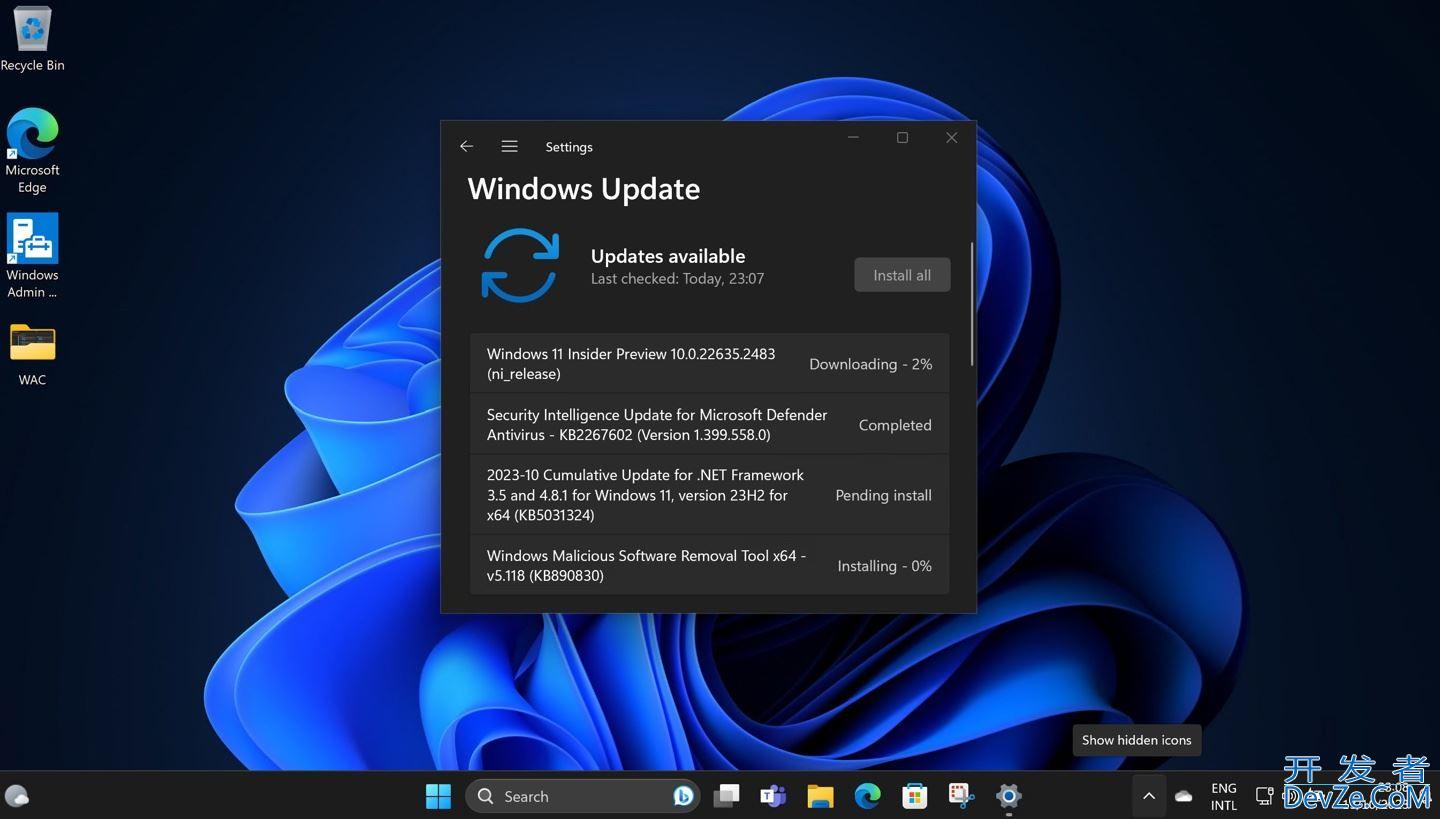Click the Installing - 0% status
The height and width of the screenshot is (819, 1440).
click(x=884, y=566)
